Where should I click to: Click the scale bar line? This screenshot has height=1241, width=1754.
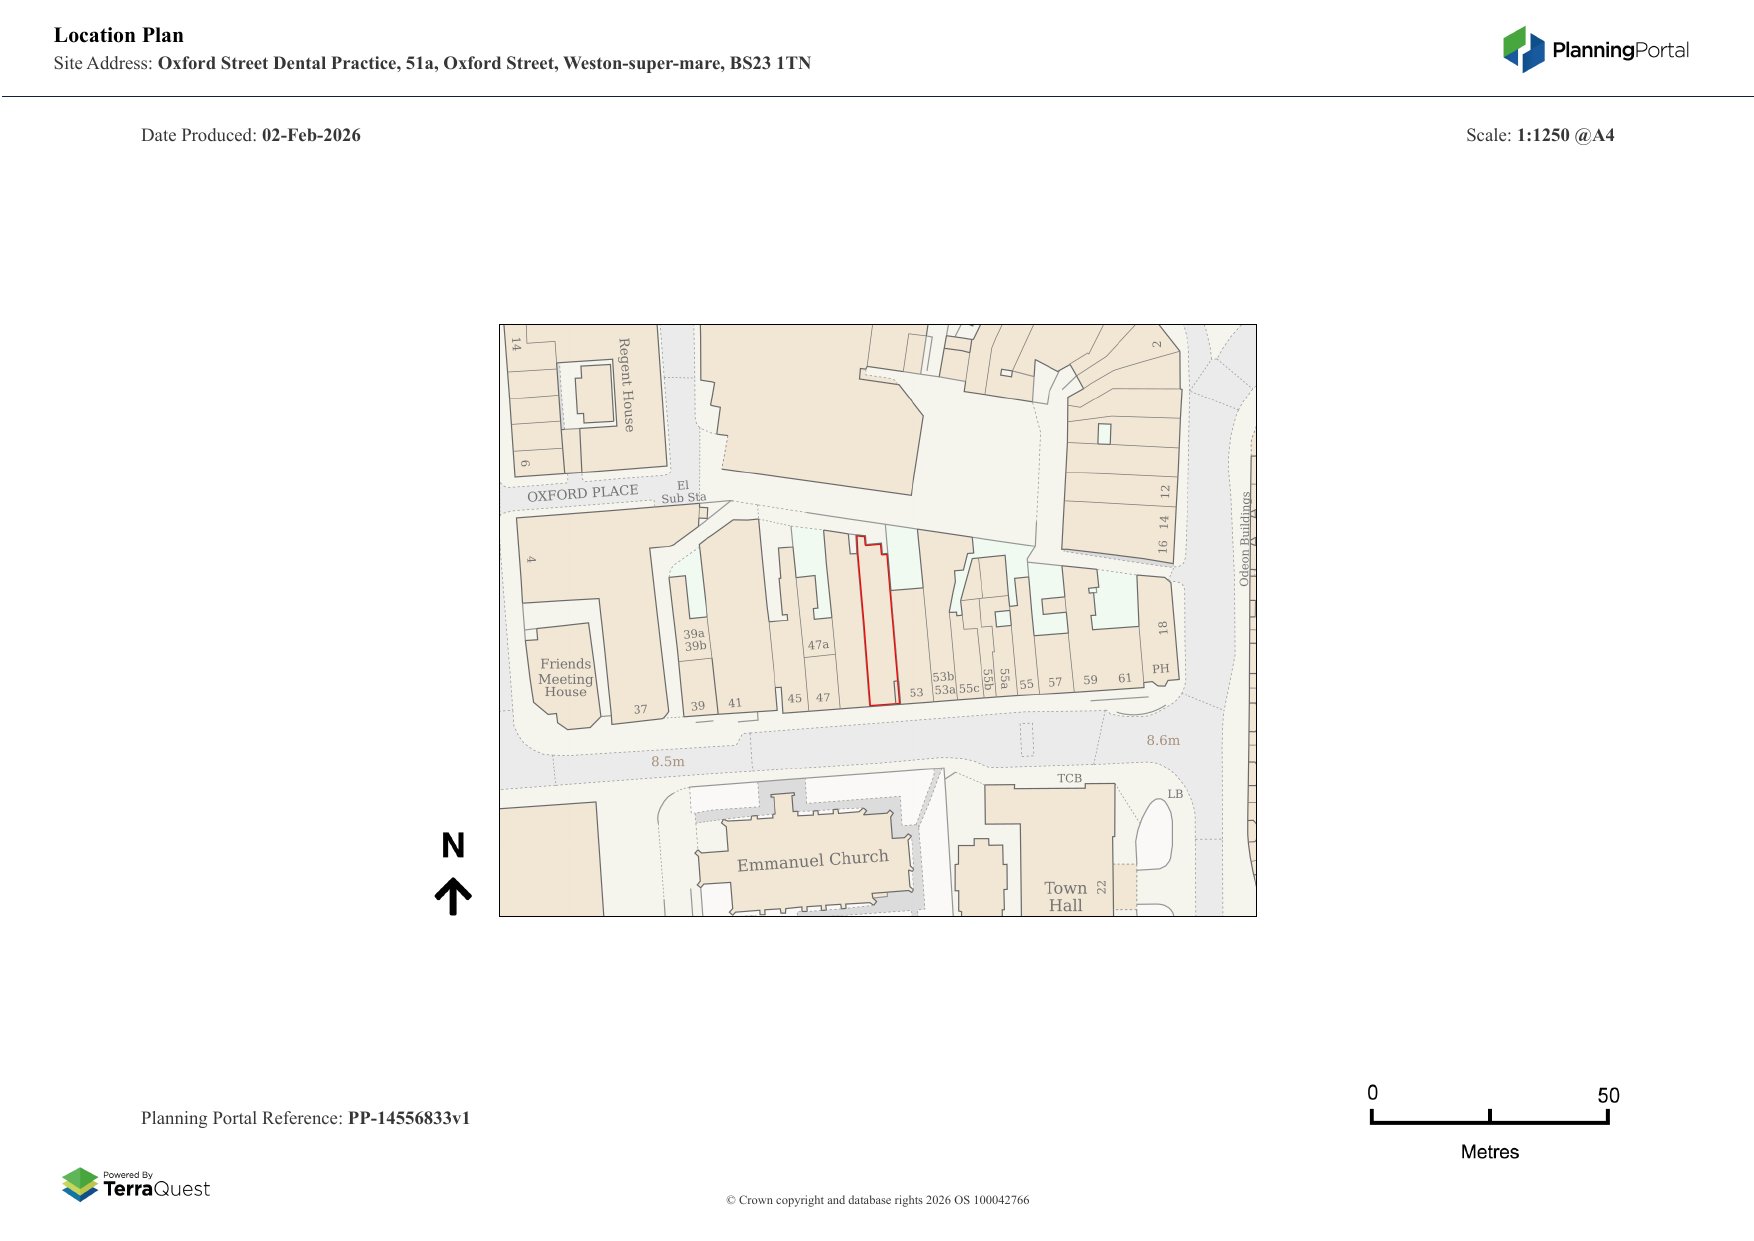(1489, 1122)
